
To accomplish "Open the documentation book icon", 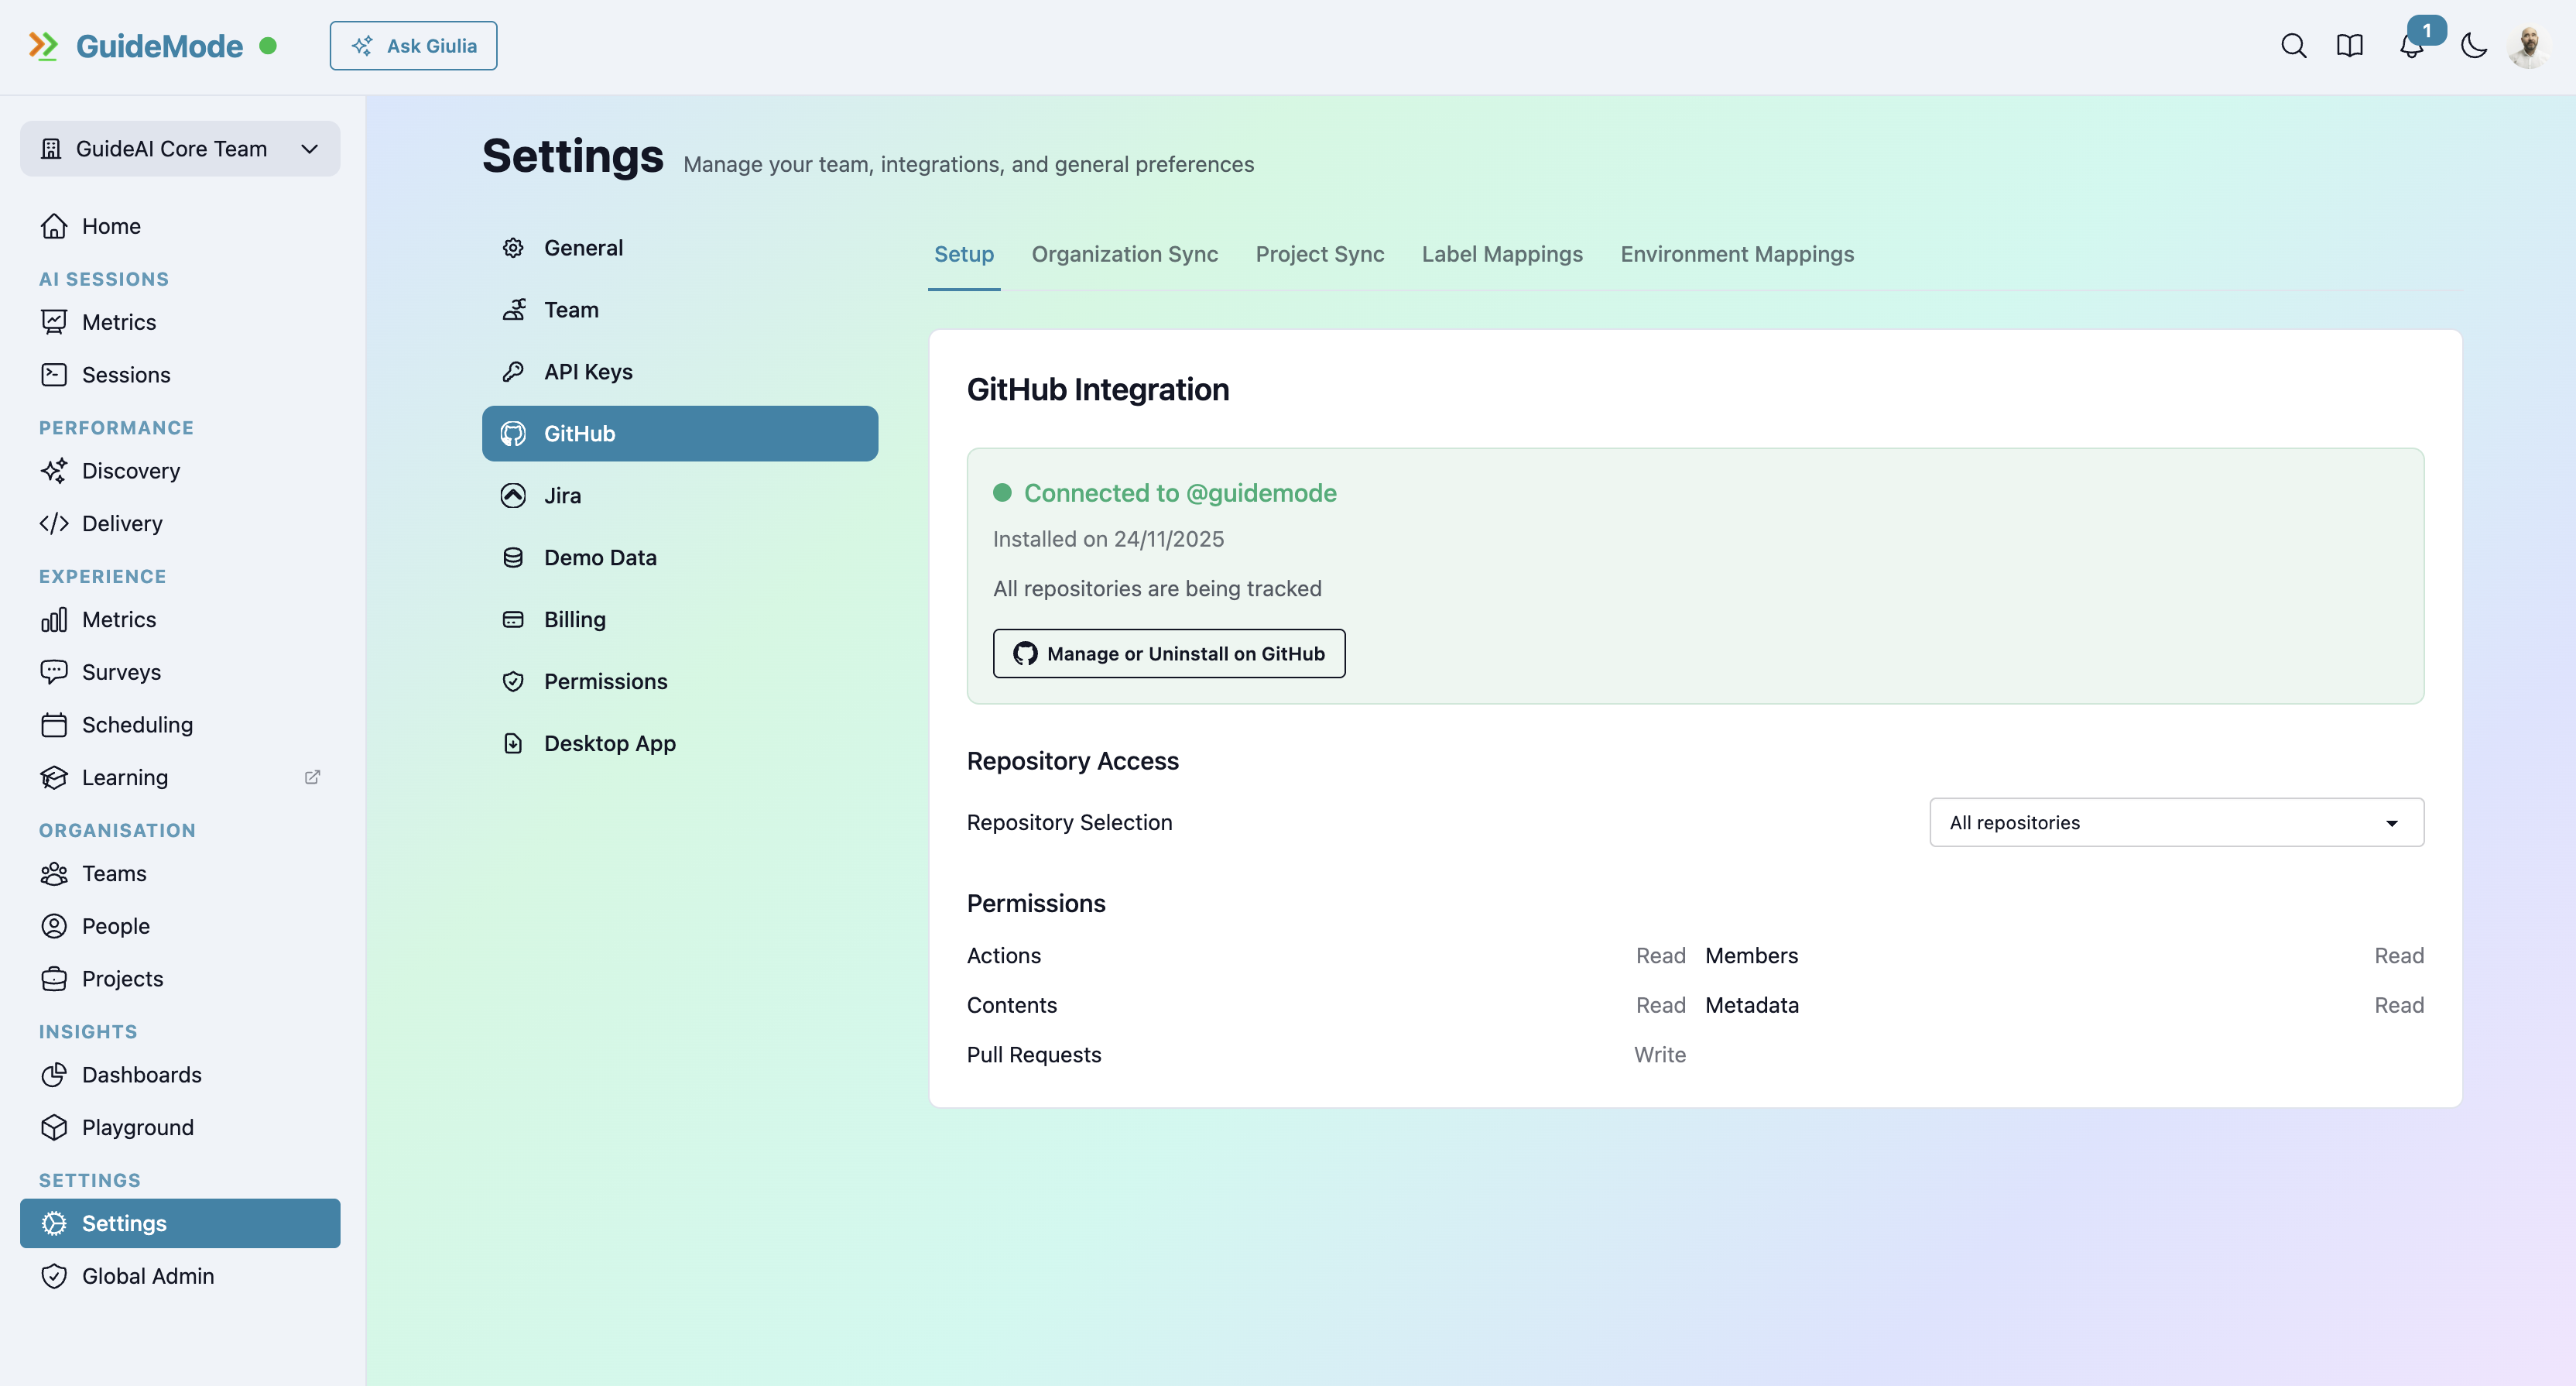I will [2349, 45].
